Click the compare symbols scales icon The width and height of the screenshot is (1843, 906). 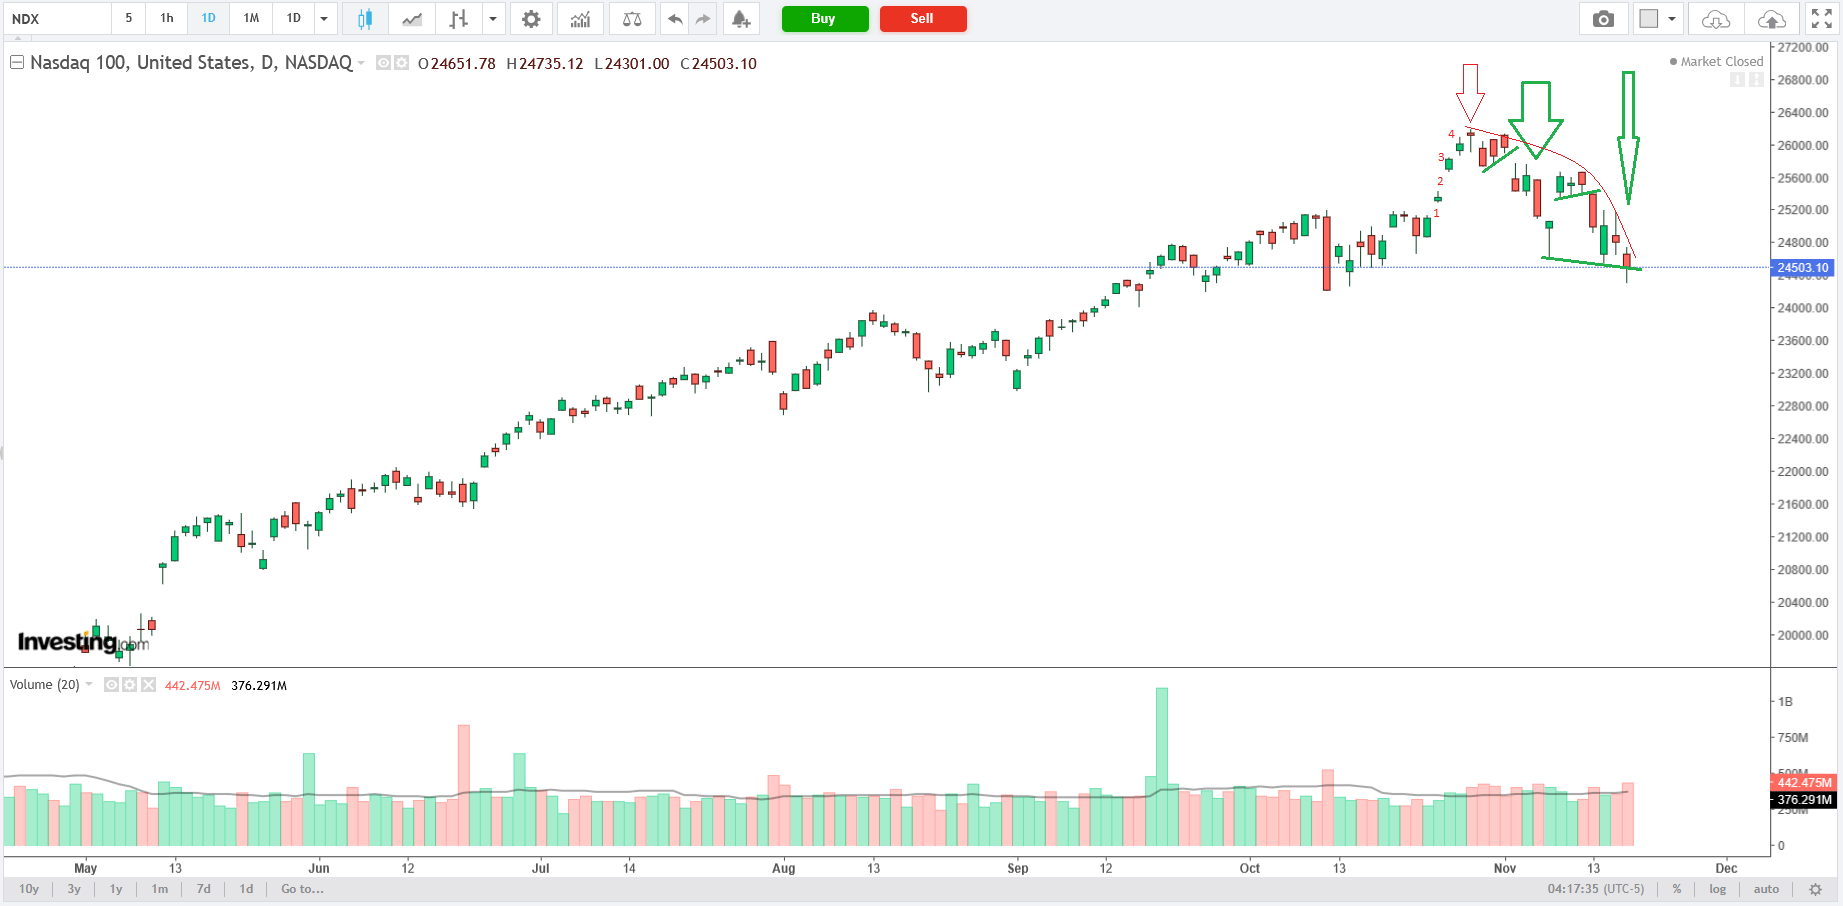click(632, 19)
